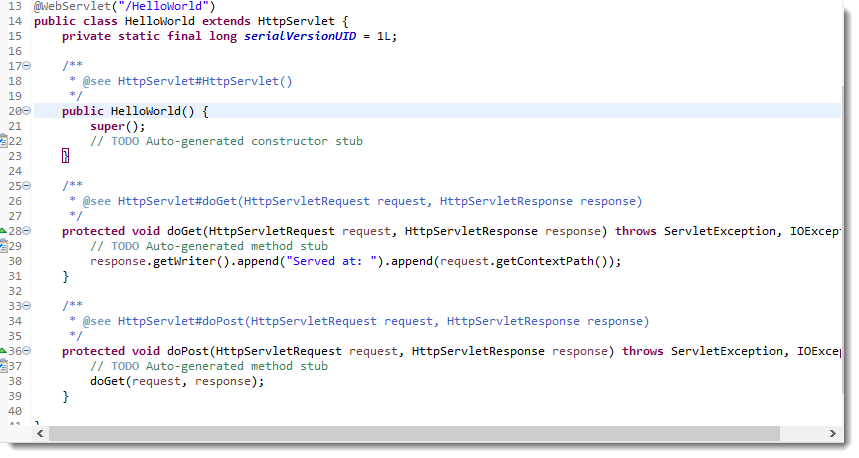Click the green override indicator on line 36
859x458 pixels.
3,351
